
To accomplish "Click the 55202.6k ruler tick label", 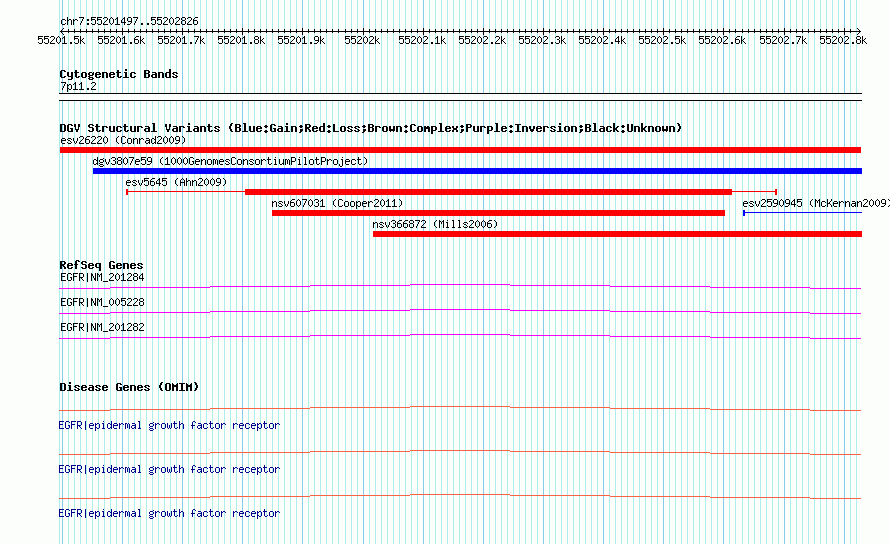I will point(723,40).
